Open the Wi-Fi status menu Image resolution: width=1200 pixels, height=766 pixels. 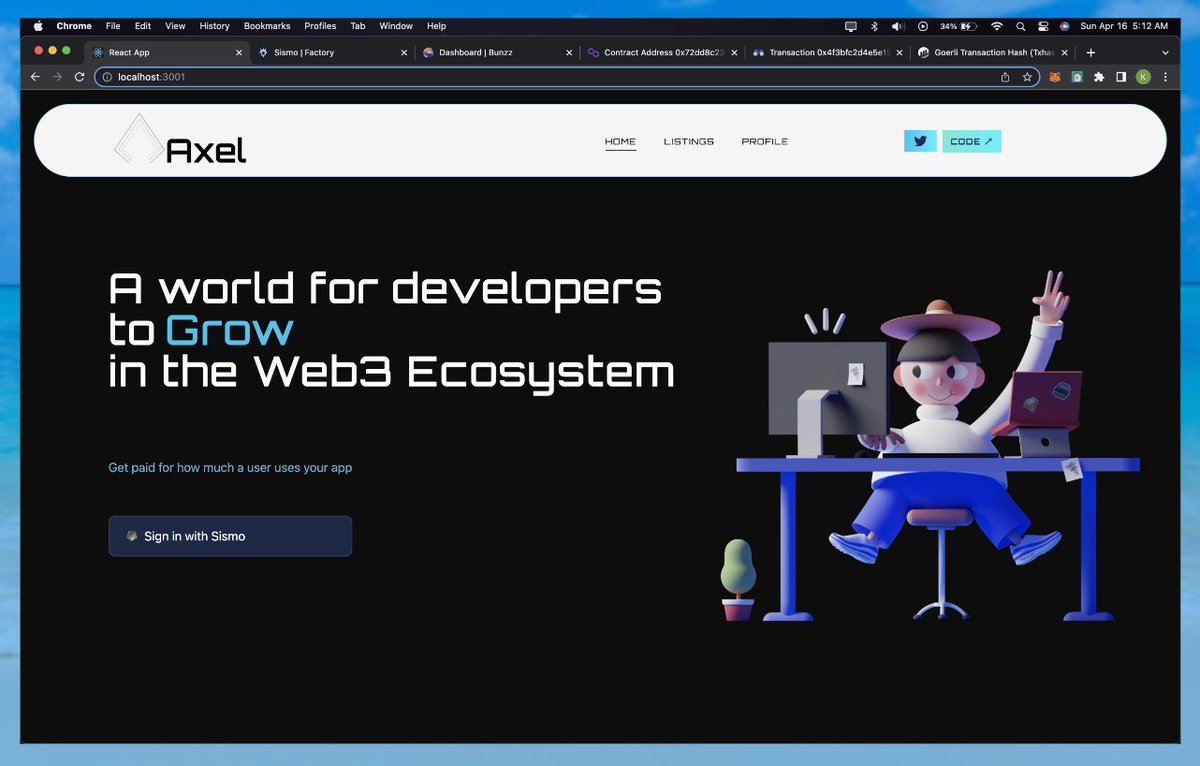996,26
